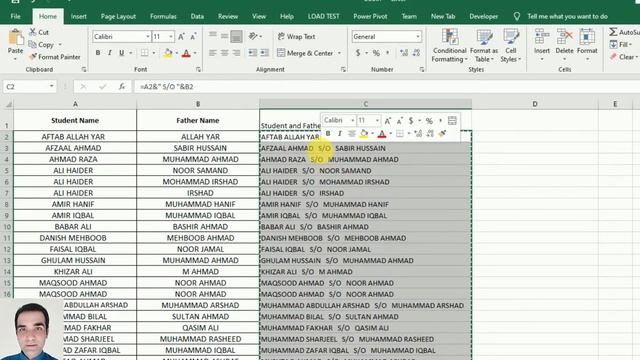
Task: Increase font size in ribbon
Action: (181, 37)
